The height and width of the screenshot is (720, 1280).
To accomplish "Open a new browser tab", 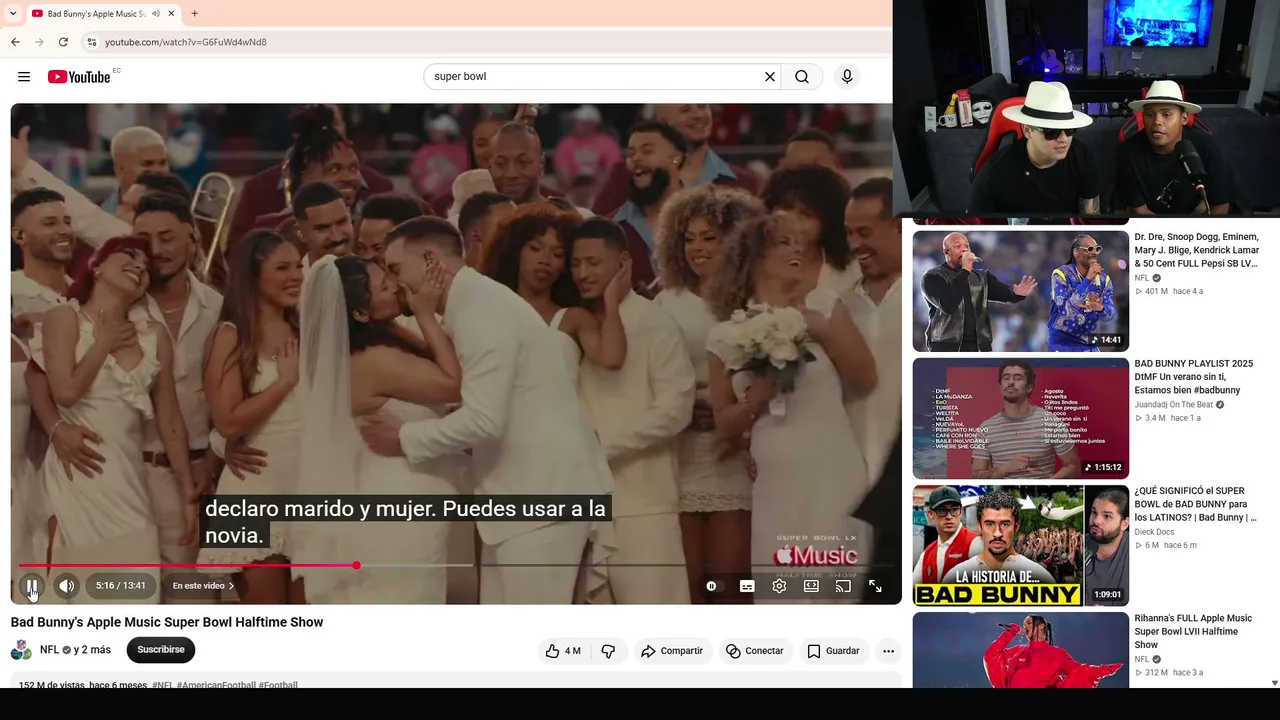I will 195,14.
